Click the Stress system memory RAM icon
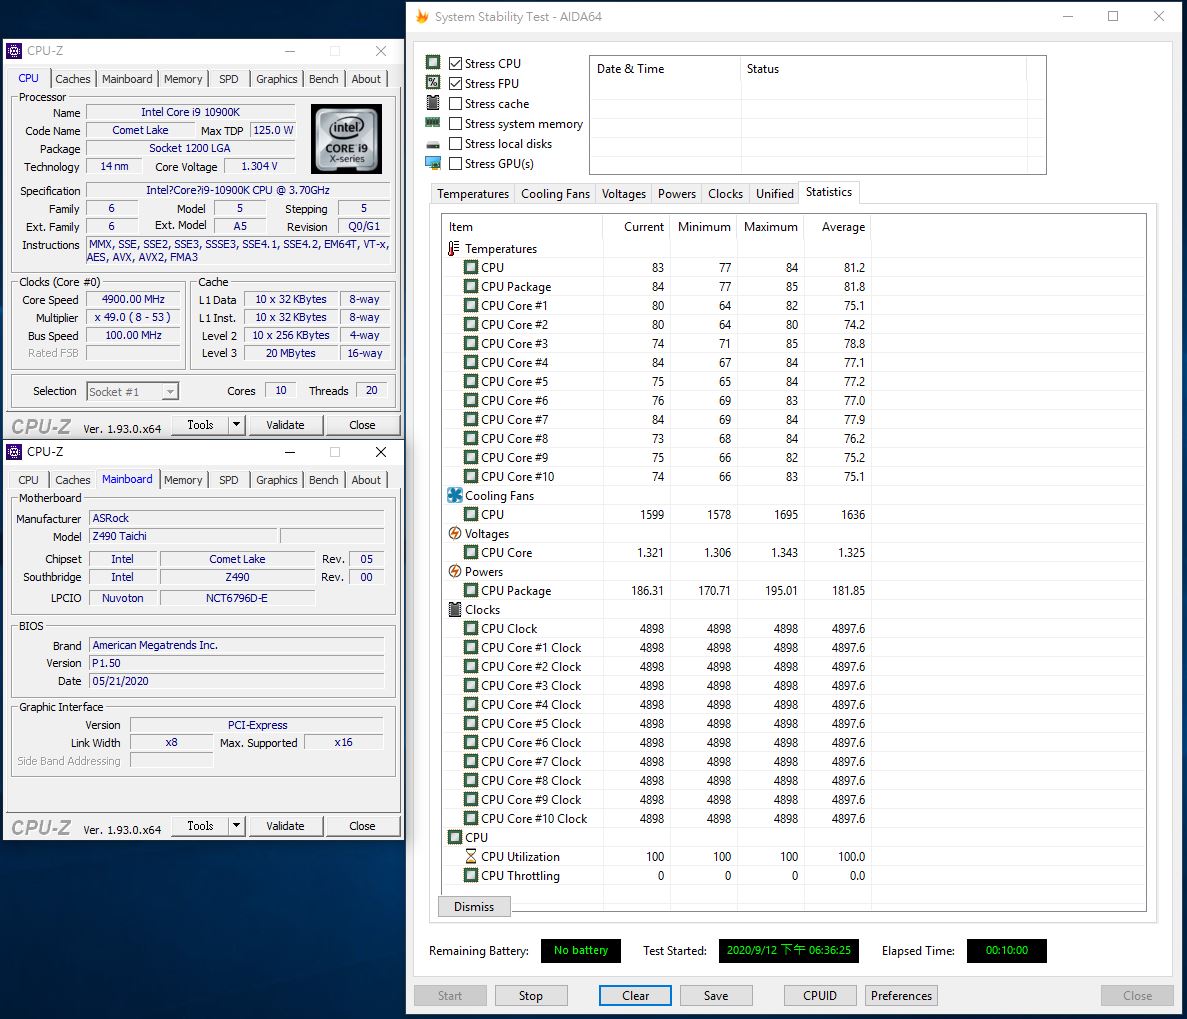This screenshot has height=1019, width=1187. [433, 123]
